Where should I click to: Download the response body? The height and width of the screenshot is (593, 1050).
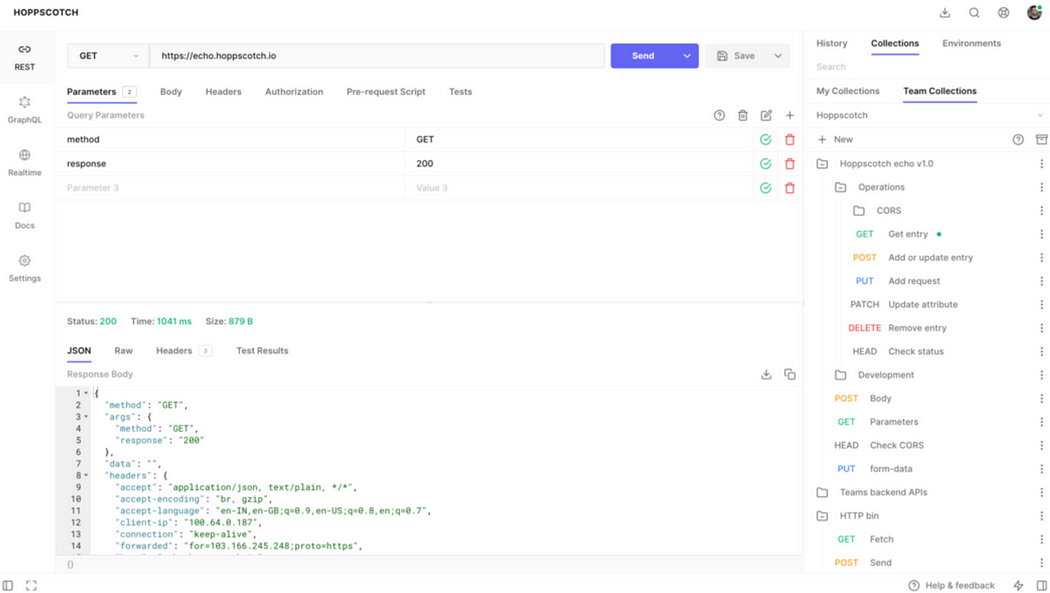coord(766,374)
